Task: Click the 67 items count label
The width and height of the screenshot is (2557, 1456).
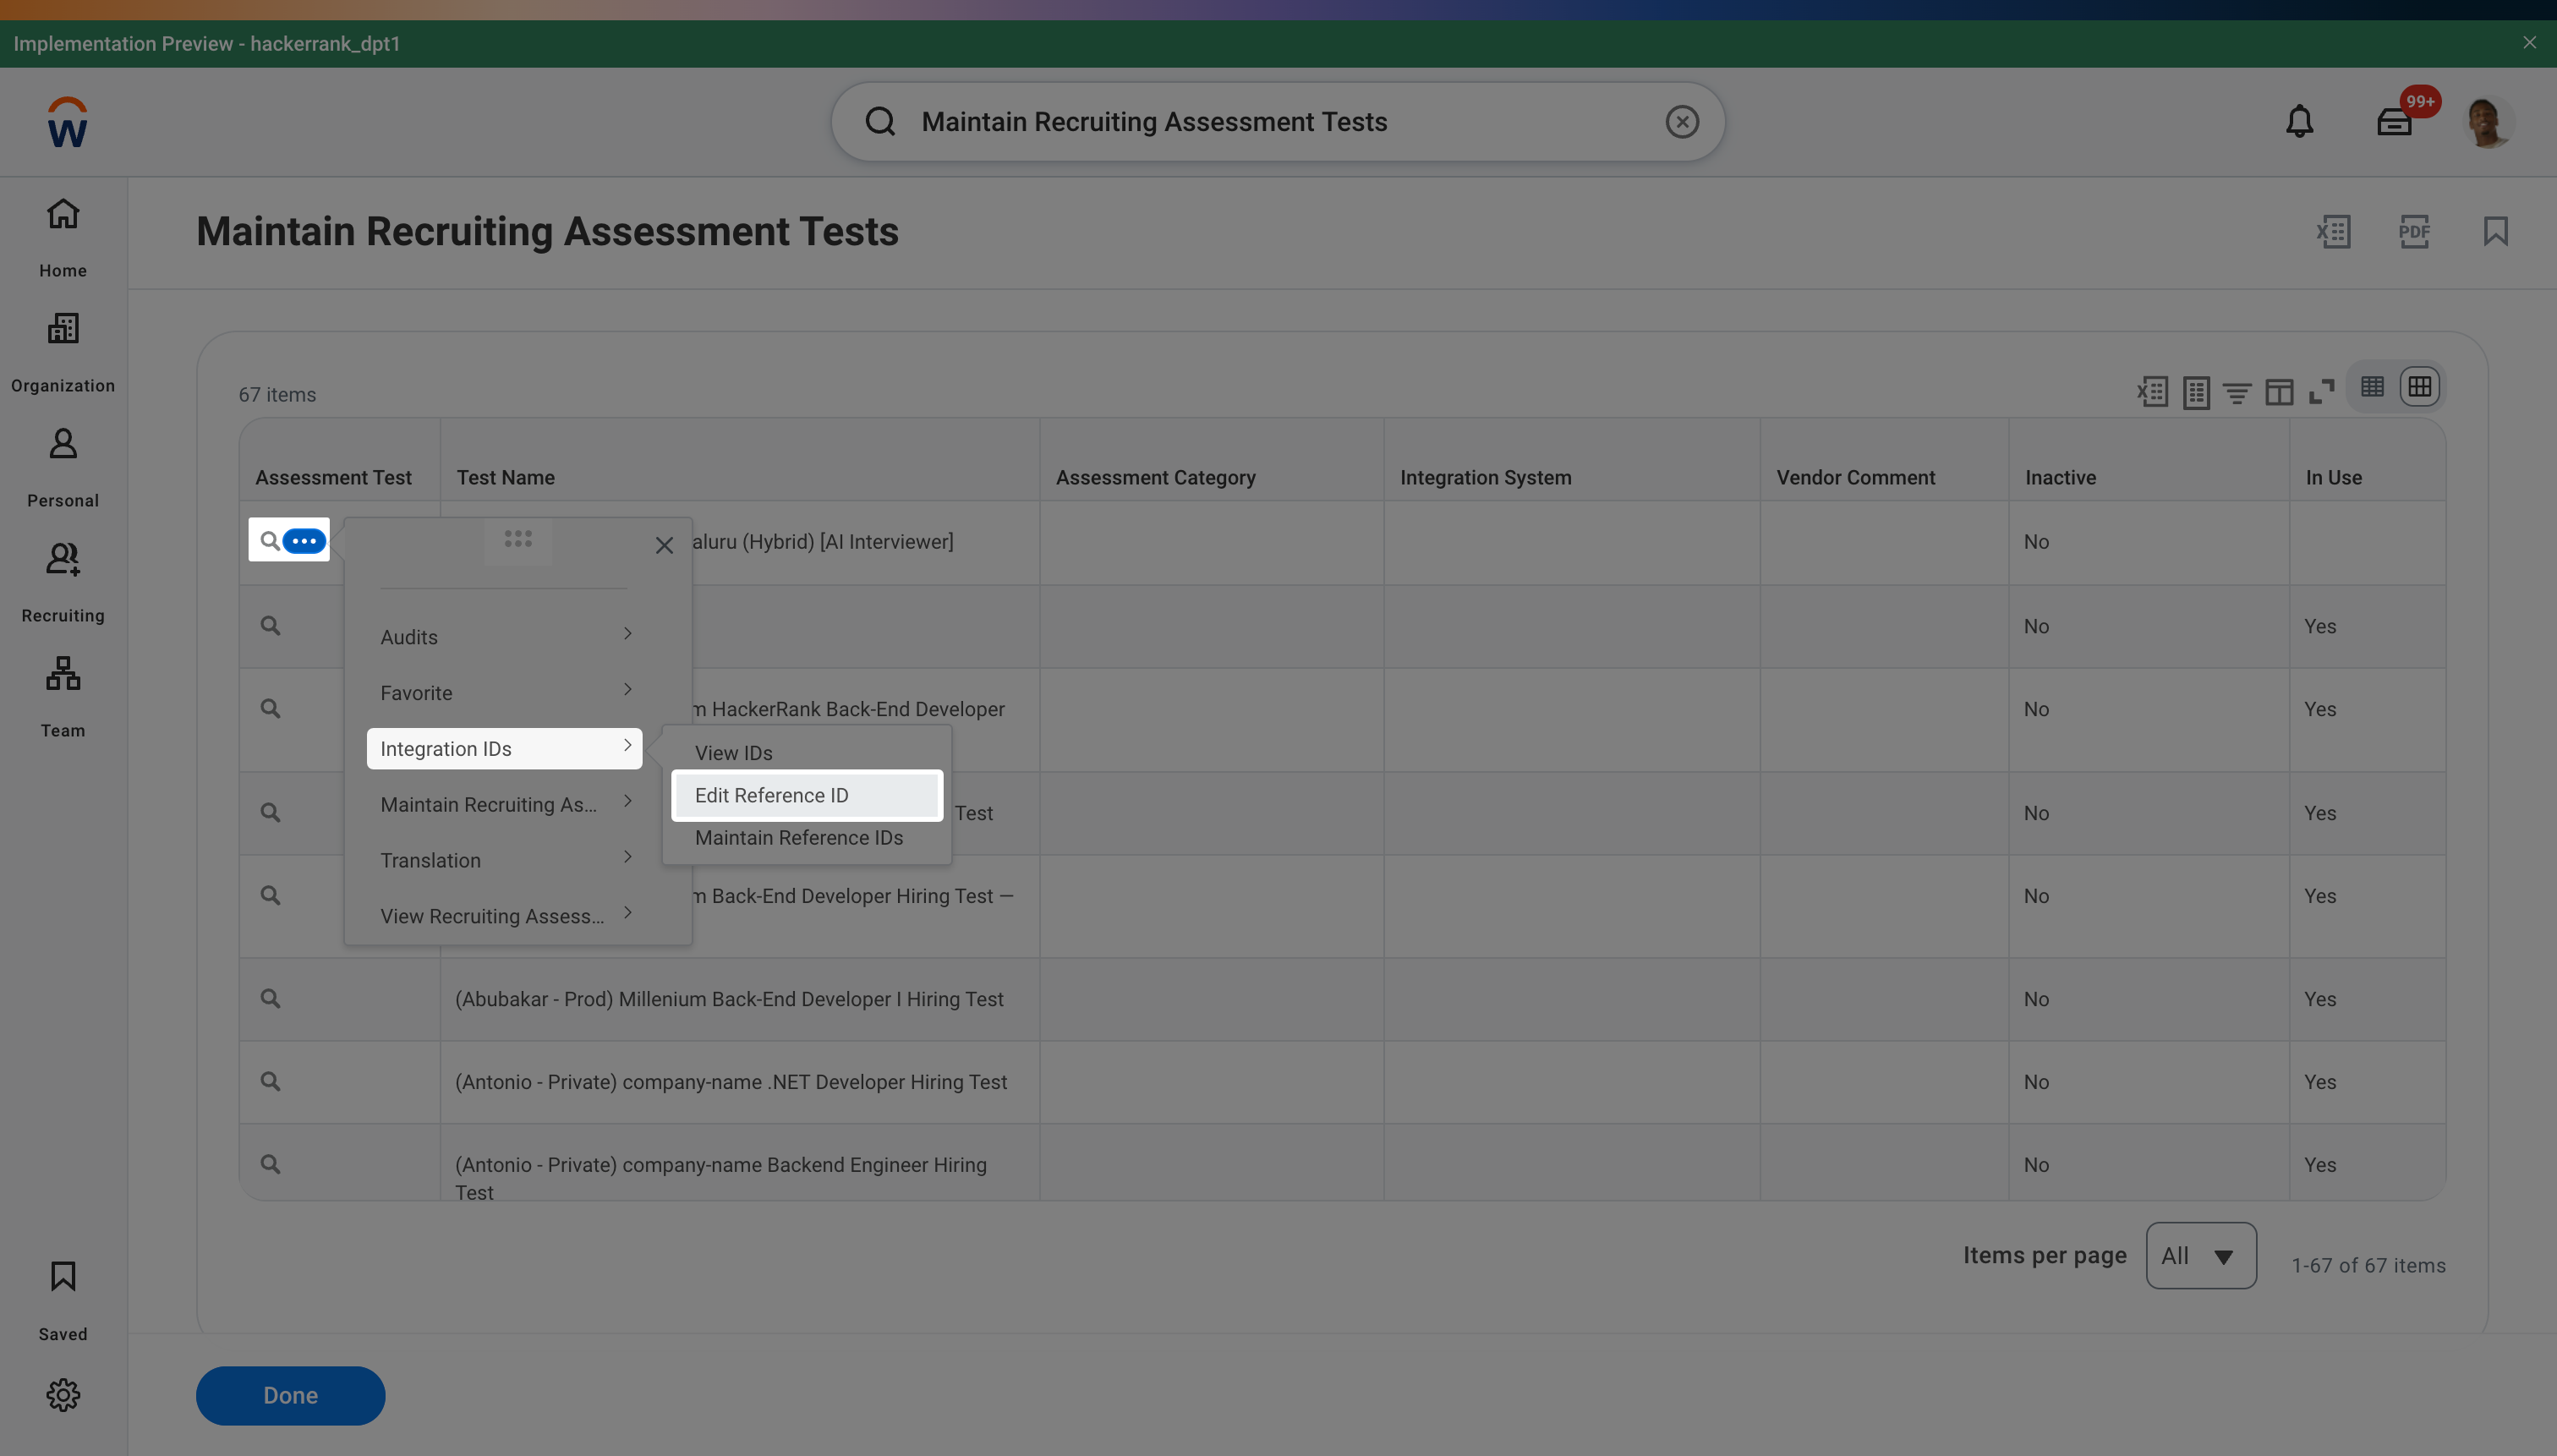Action: pyautogui.click(x=277, y=395)
